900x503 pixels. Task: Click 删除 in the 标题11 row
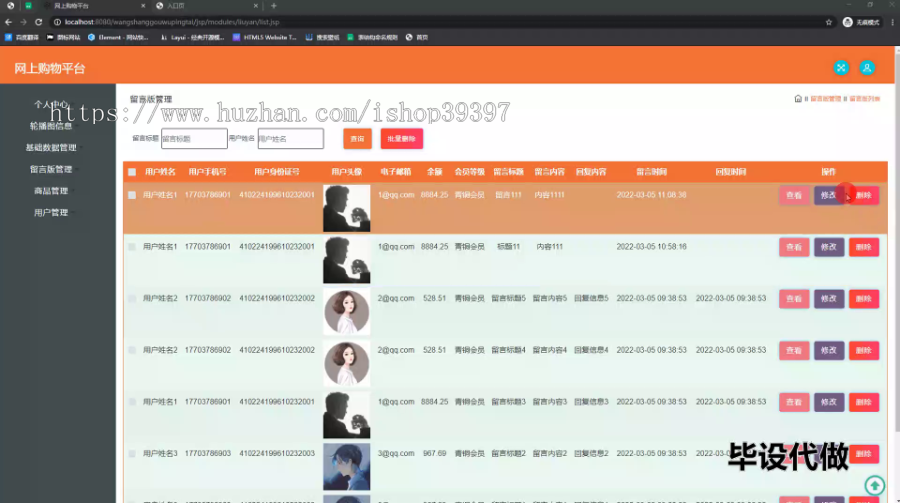tap(863, 247)
